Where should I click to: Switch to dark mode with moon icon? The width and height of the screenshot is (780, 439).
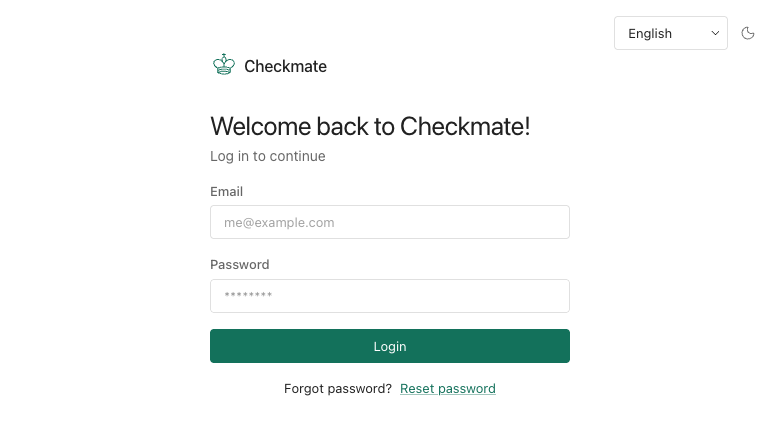click(x=748, y=33)
